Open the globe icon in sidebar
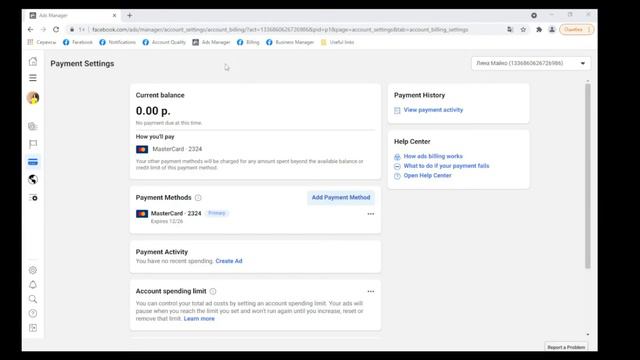 click(x=33, y=180)
